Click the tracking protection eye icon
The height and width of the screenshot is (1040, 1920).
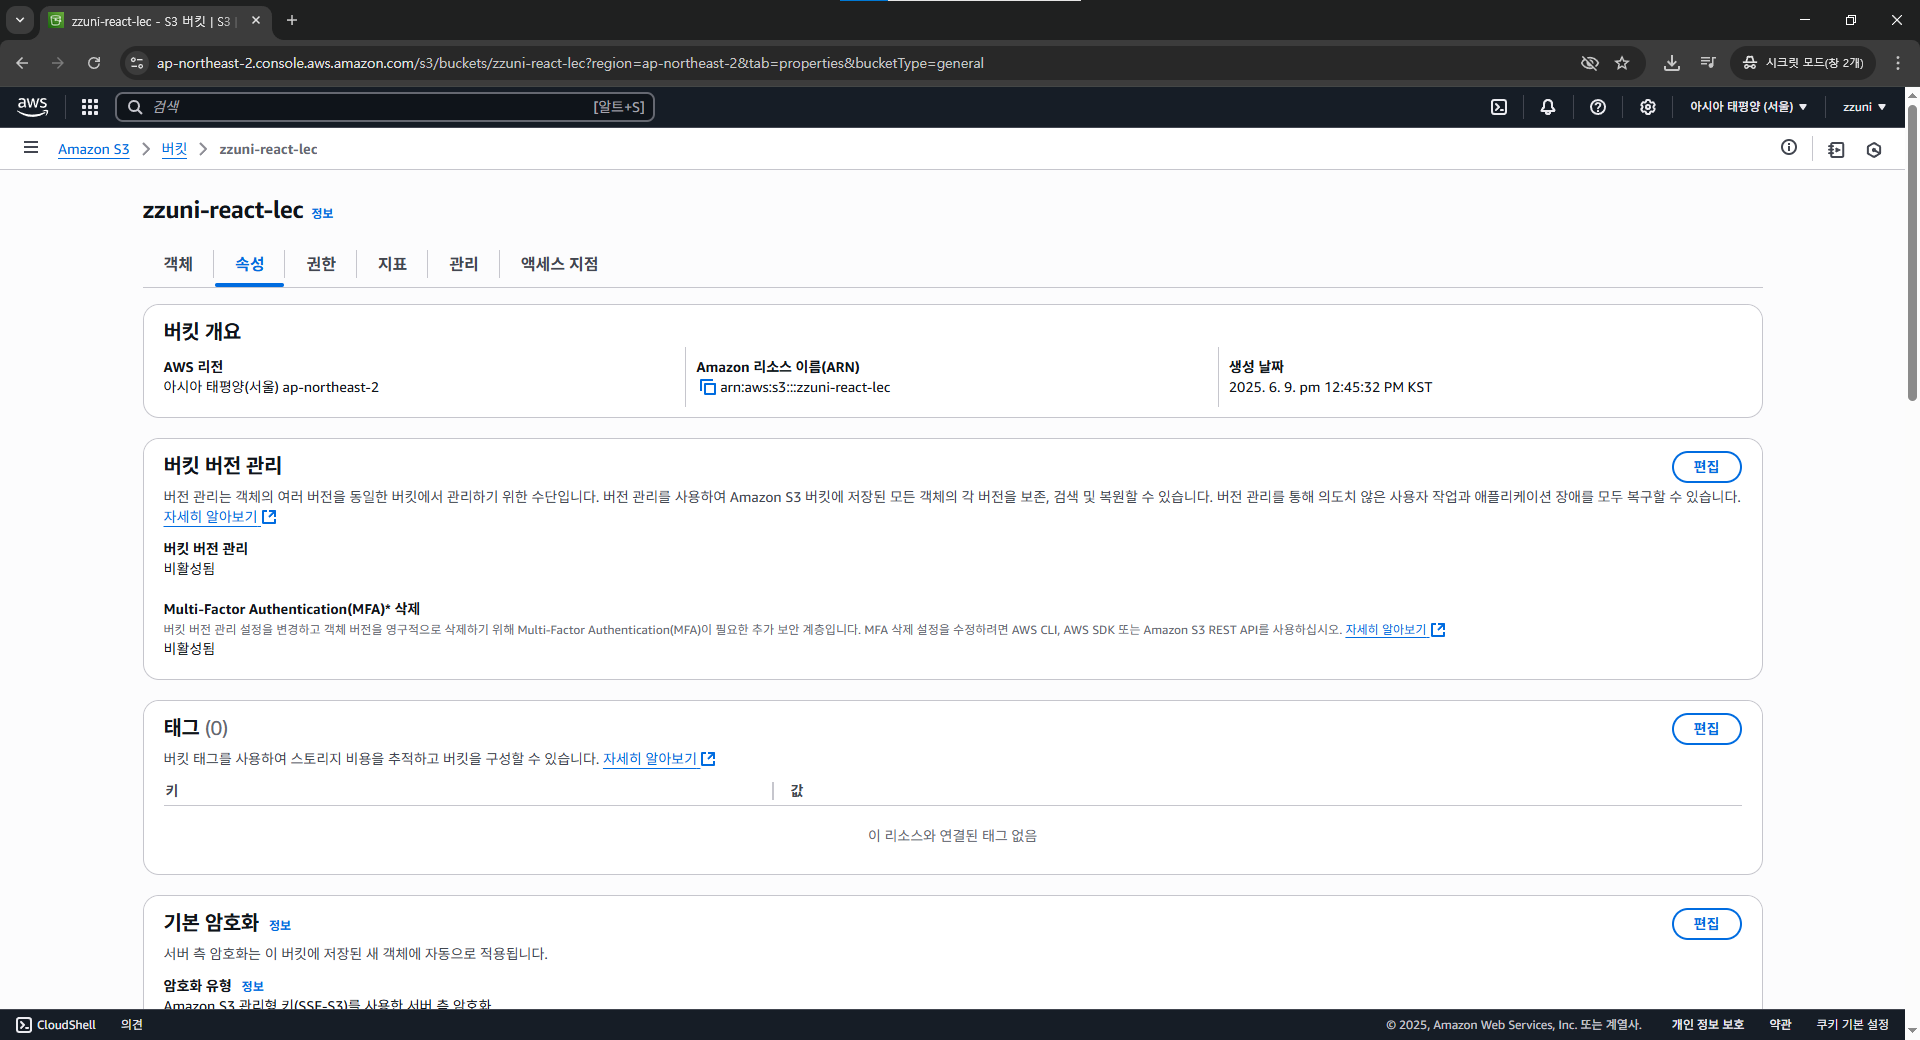(x=1589, y=63)
